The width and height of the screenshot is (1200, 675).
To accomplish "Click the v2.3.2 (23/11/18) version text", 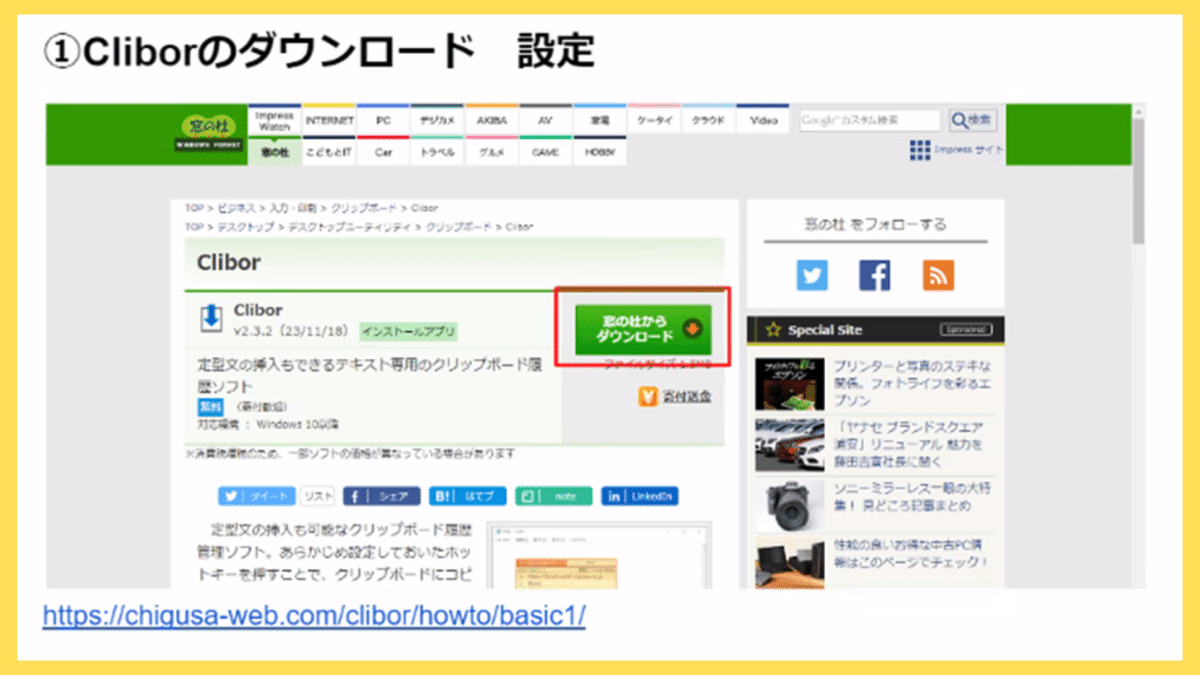I will (x=292, y=331).
